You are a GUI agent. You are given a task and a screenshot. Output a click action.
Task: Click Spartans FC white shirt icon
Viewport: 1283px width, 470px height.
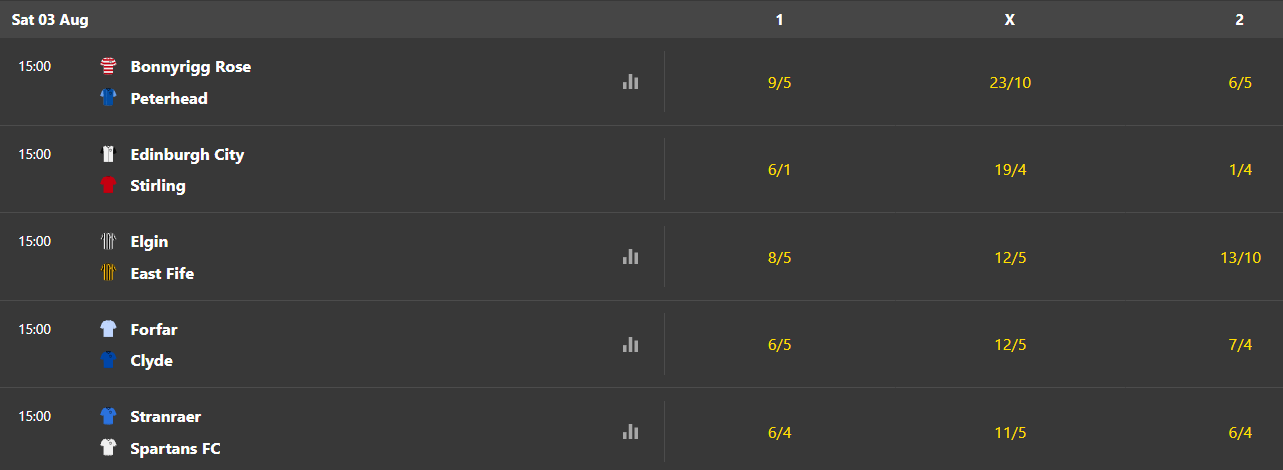108,448
